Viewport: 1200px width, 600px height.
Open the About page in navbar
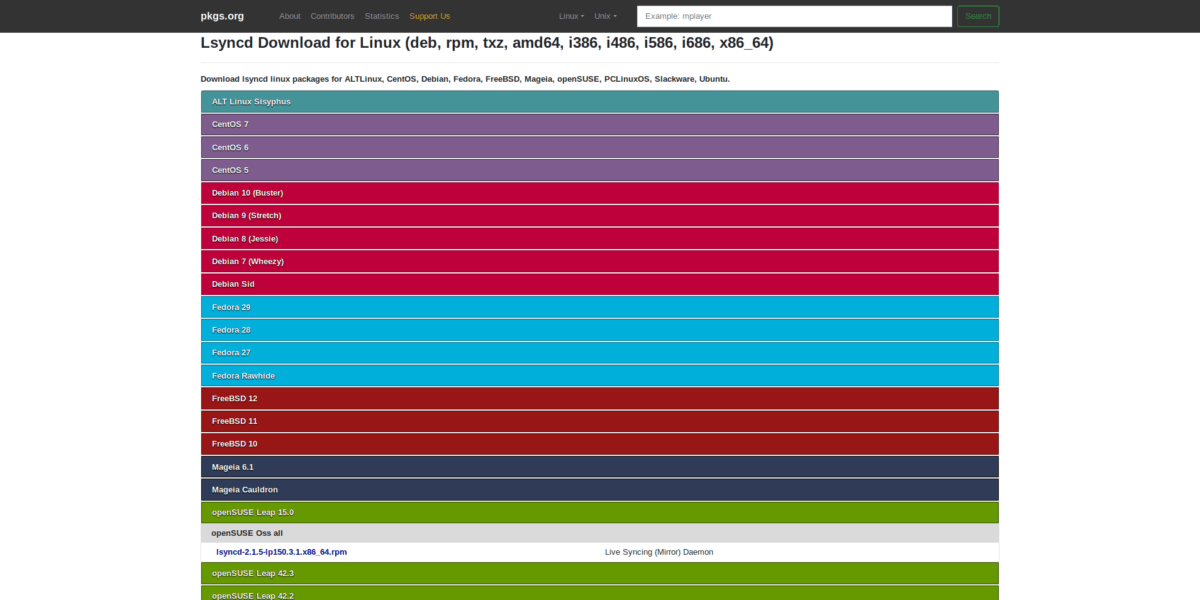[289, 16]
